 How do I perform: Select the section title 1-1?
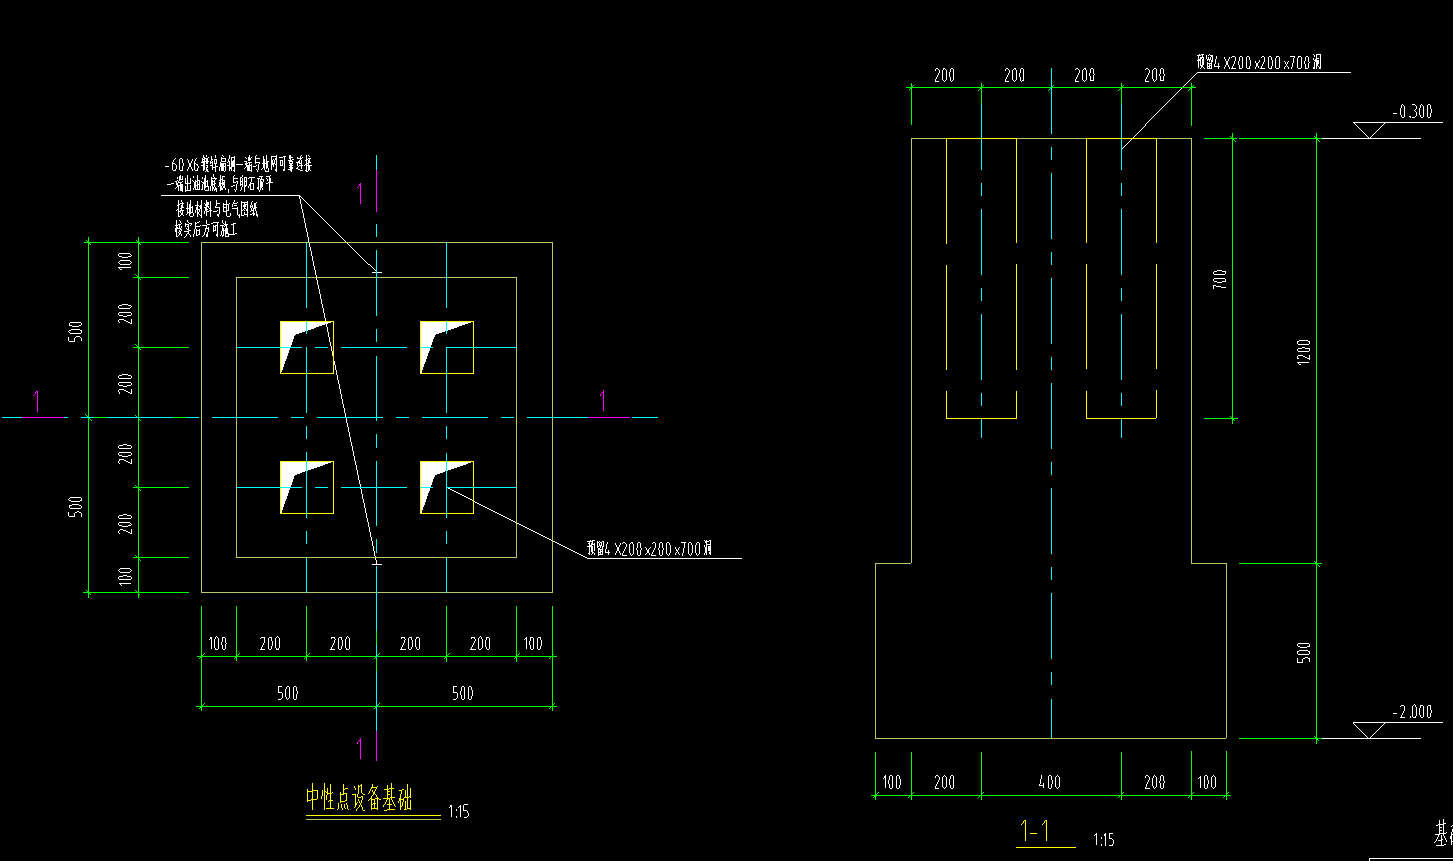(x=1034, y=831)
